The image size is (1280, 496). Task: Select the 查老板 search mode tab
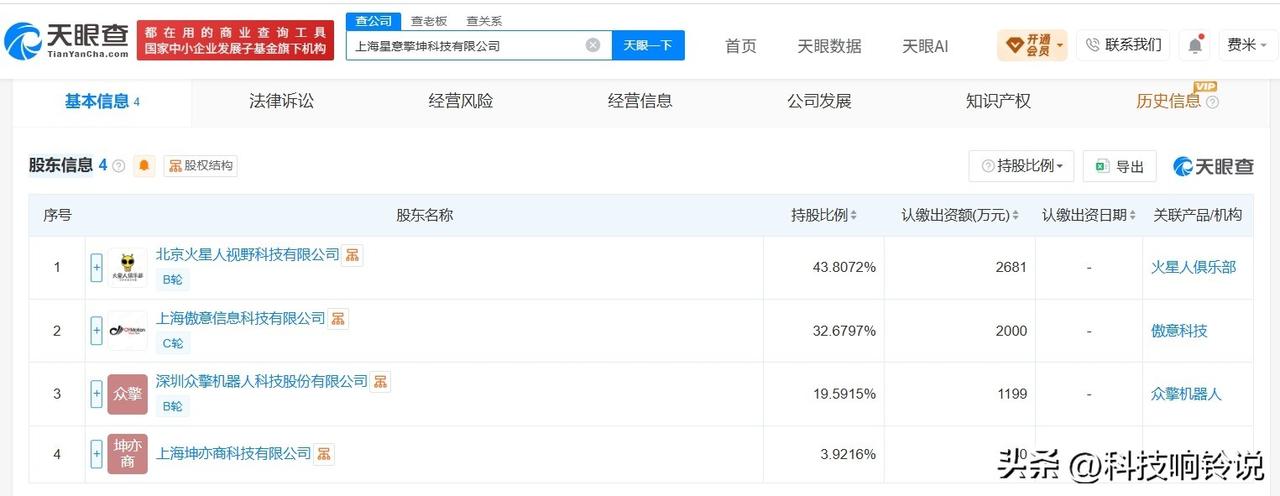coord(429,21)
